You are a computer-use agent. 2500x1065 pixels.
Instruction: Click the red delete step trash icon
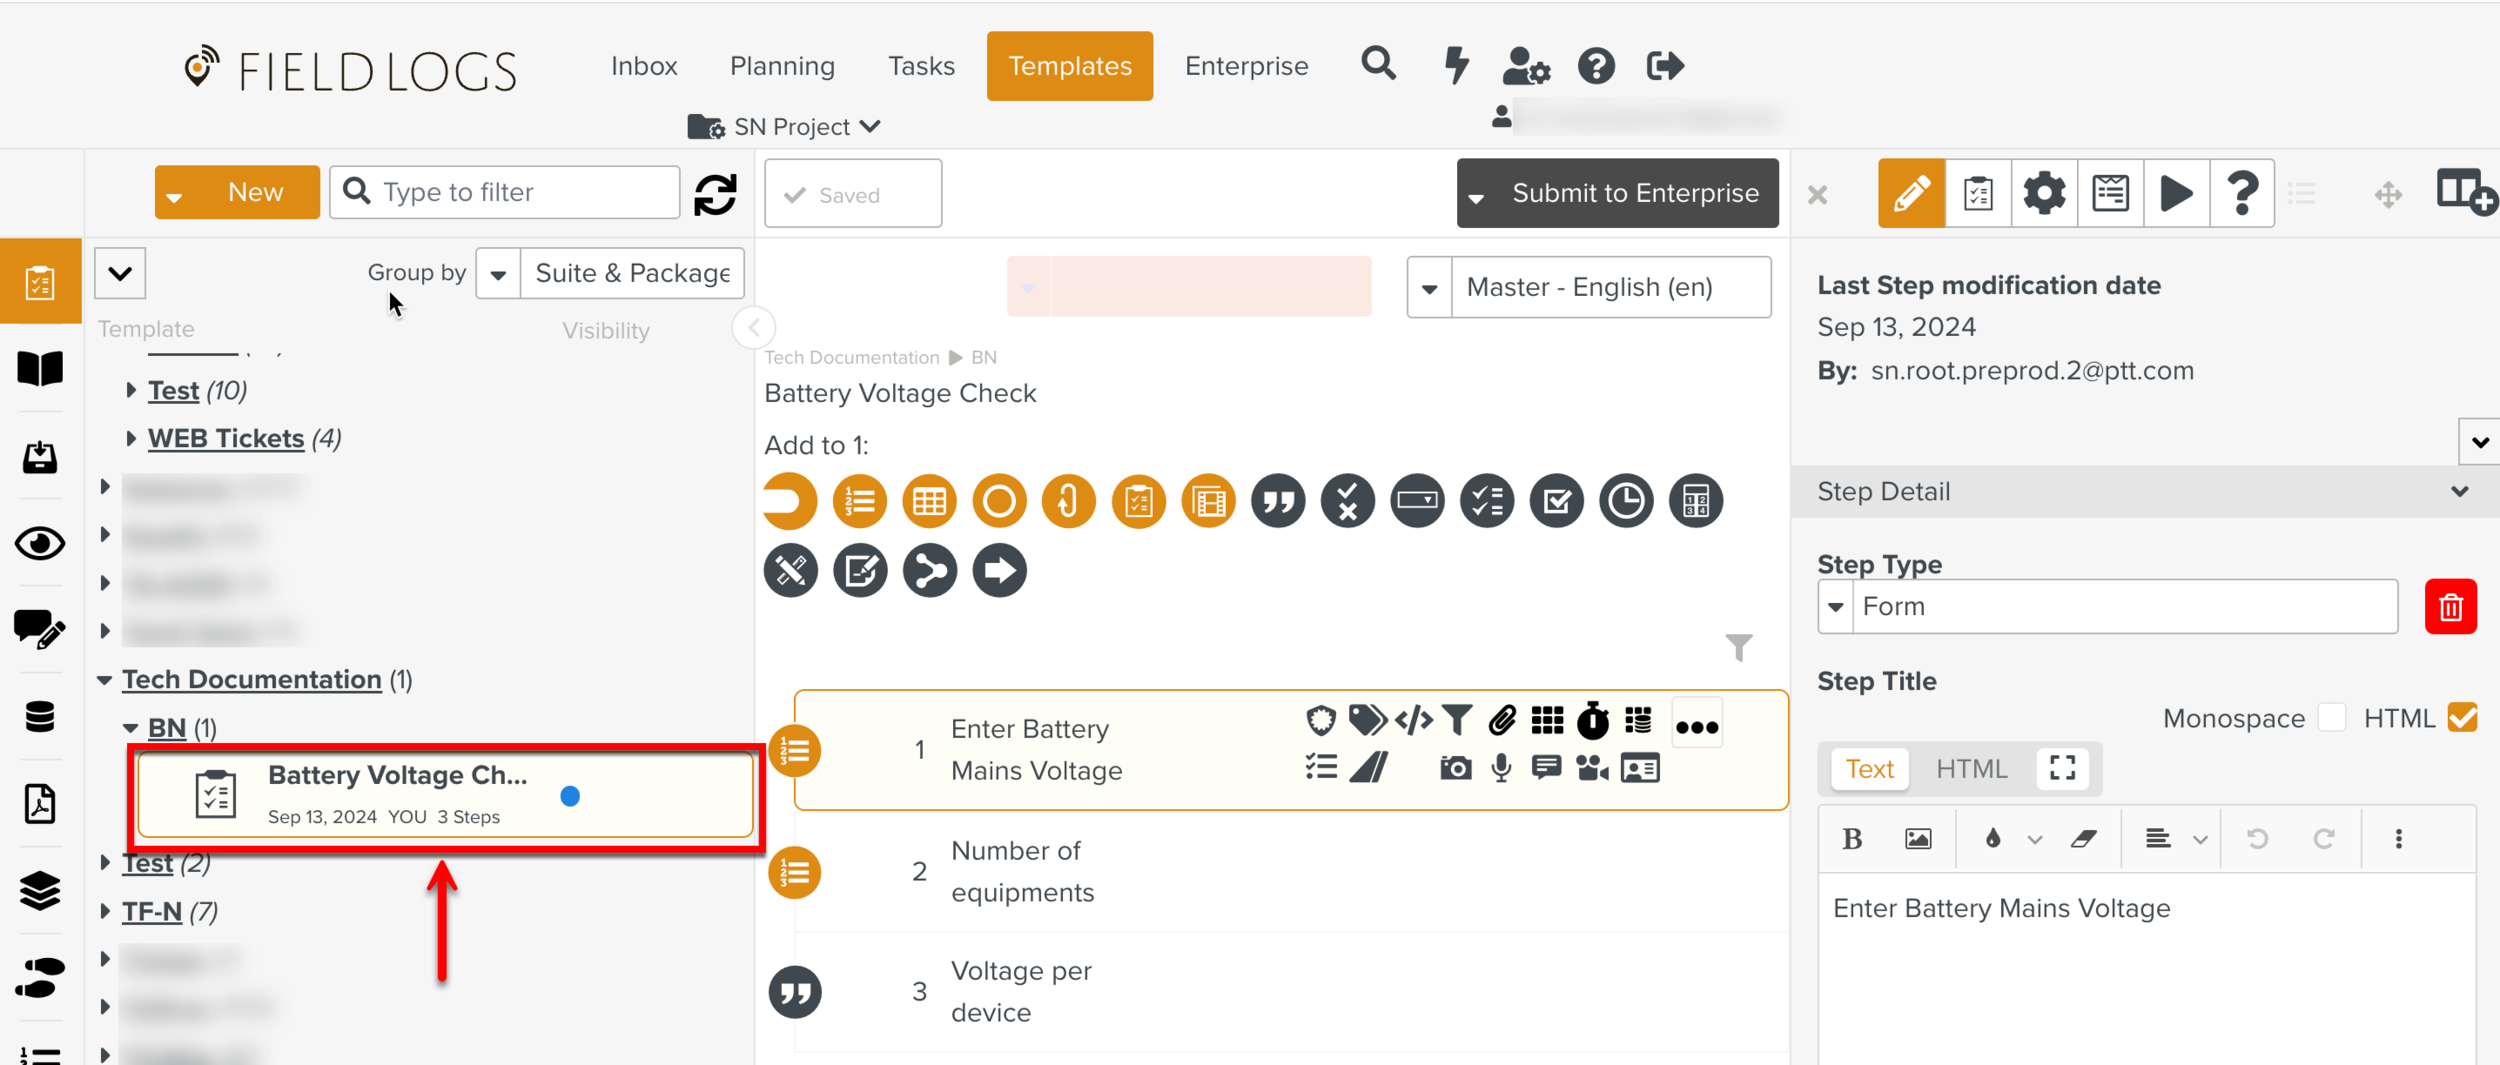pyautogui.click(x=2450, y=607)
